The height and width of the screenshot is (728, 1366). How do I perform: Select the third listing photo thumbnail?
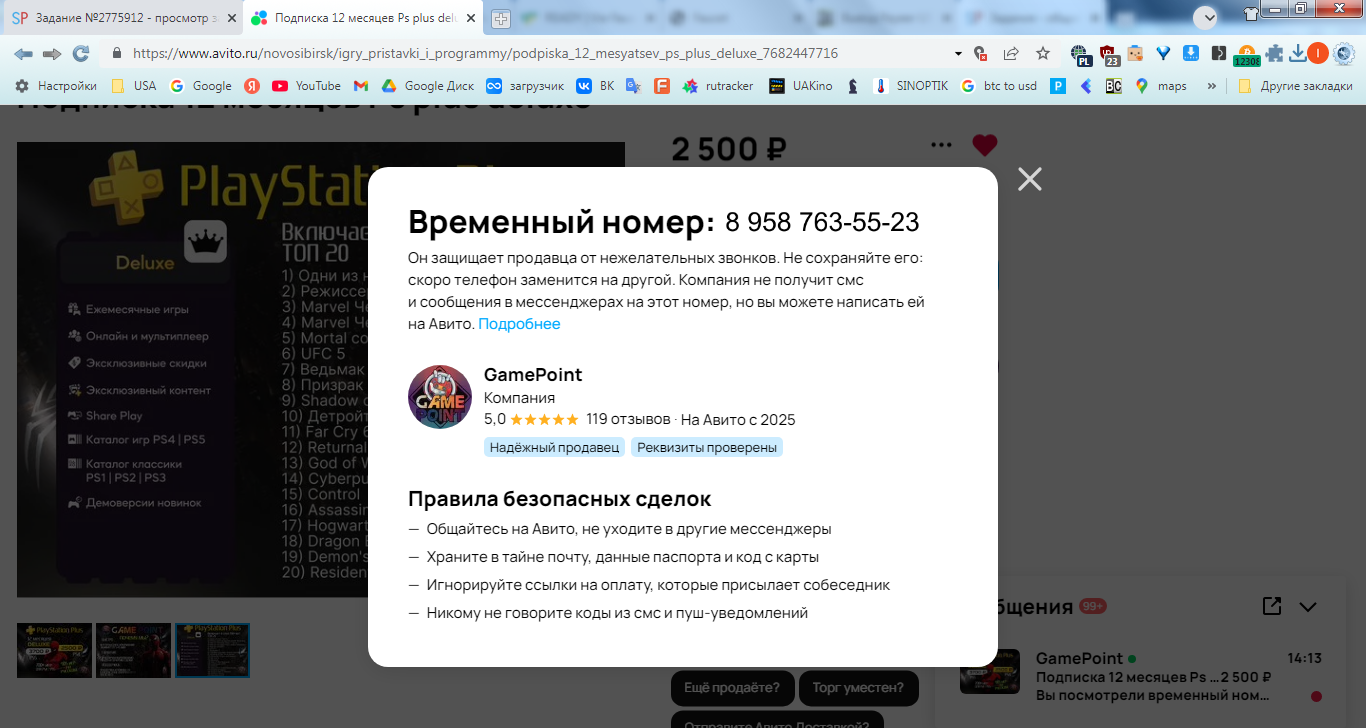coord(212,650)
